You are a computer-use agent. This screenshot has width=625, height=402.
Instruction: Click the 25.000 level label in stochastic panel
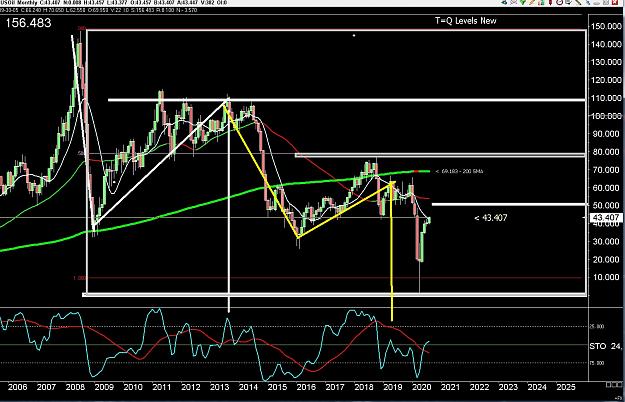click(597, 327)
